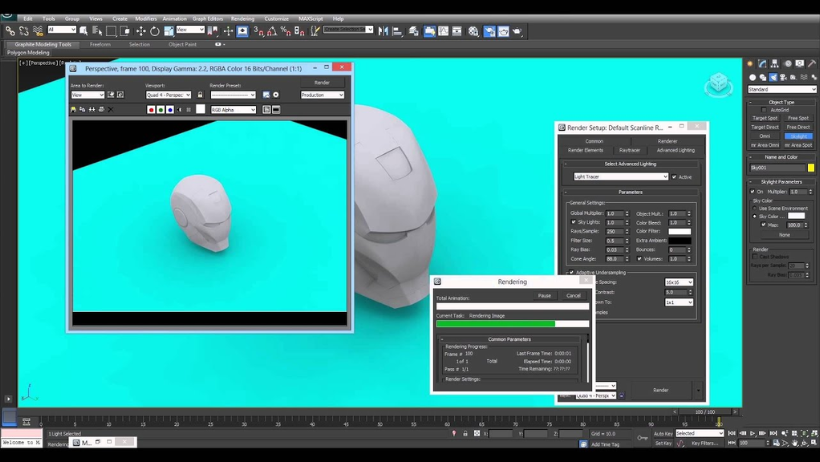Select the Rotate tool in toolbar

(155, 31)
